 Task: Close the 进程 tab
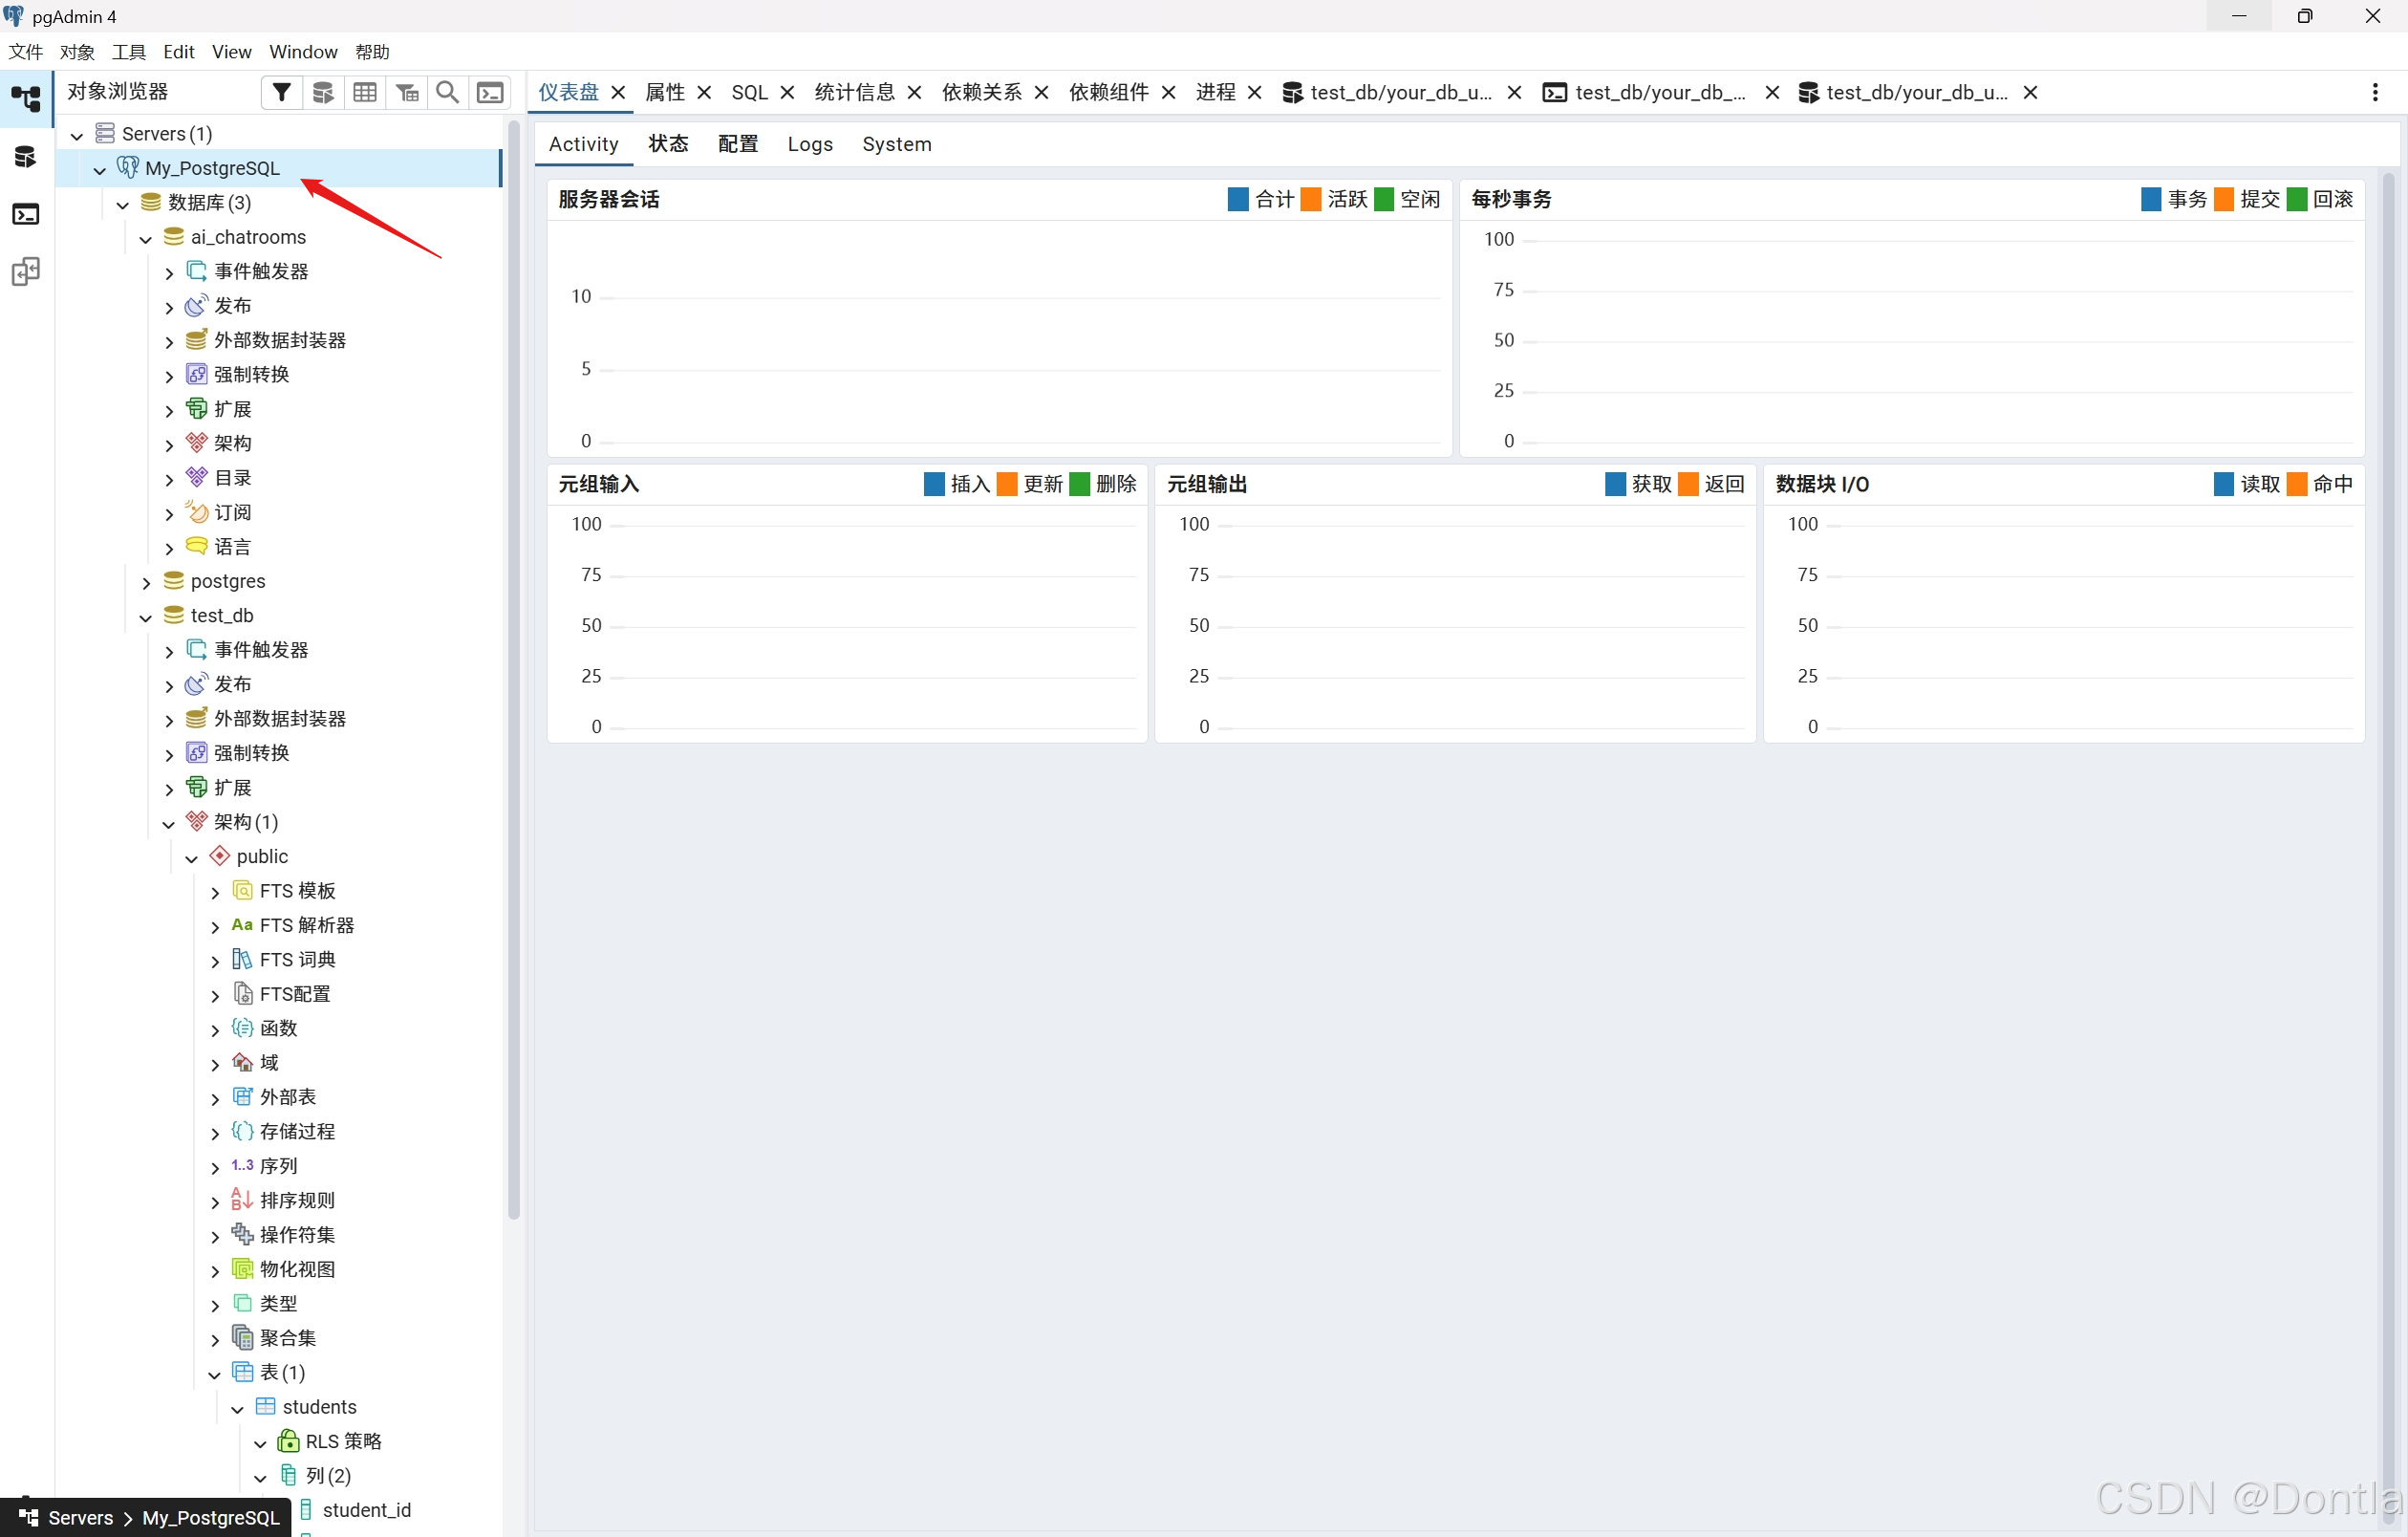pos(1255,92)
